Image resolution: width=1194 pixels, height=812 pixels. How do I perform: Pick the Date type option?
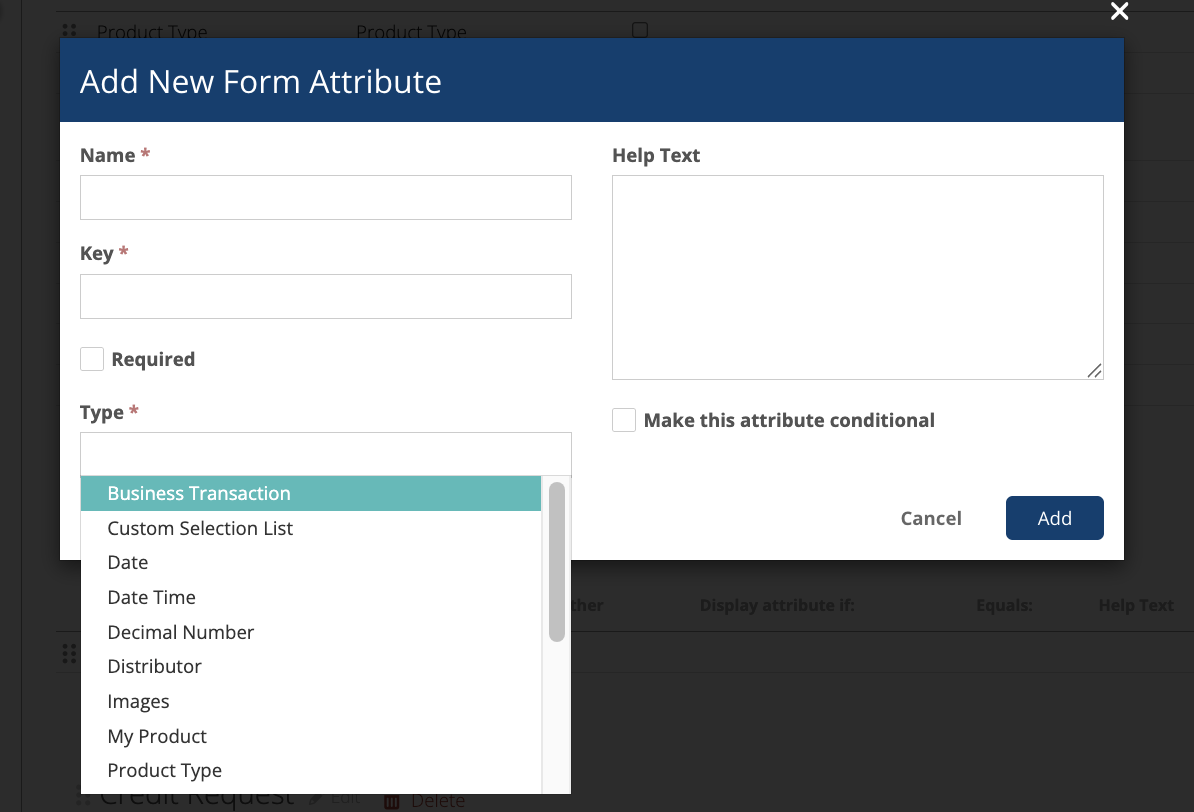pyautogui.click(x=311, y=563)
